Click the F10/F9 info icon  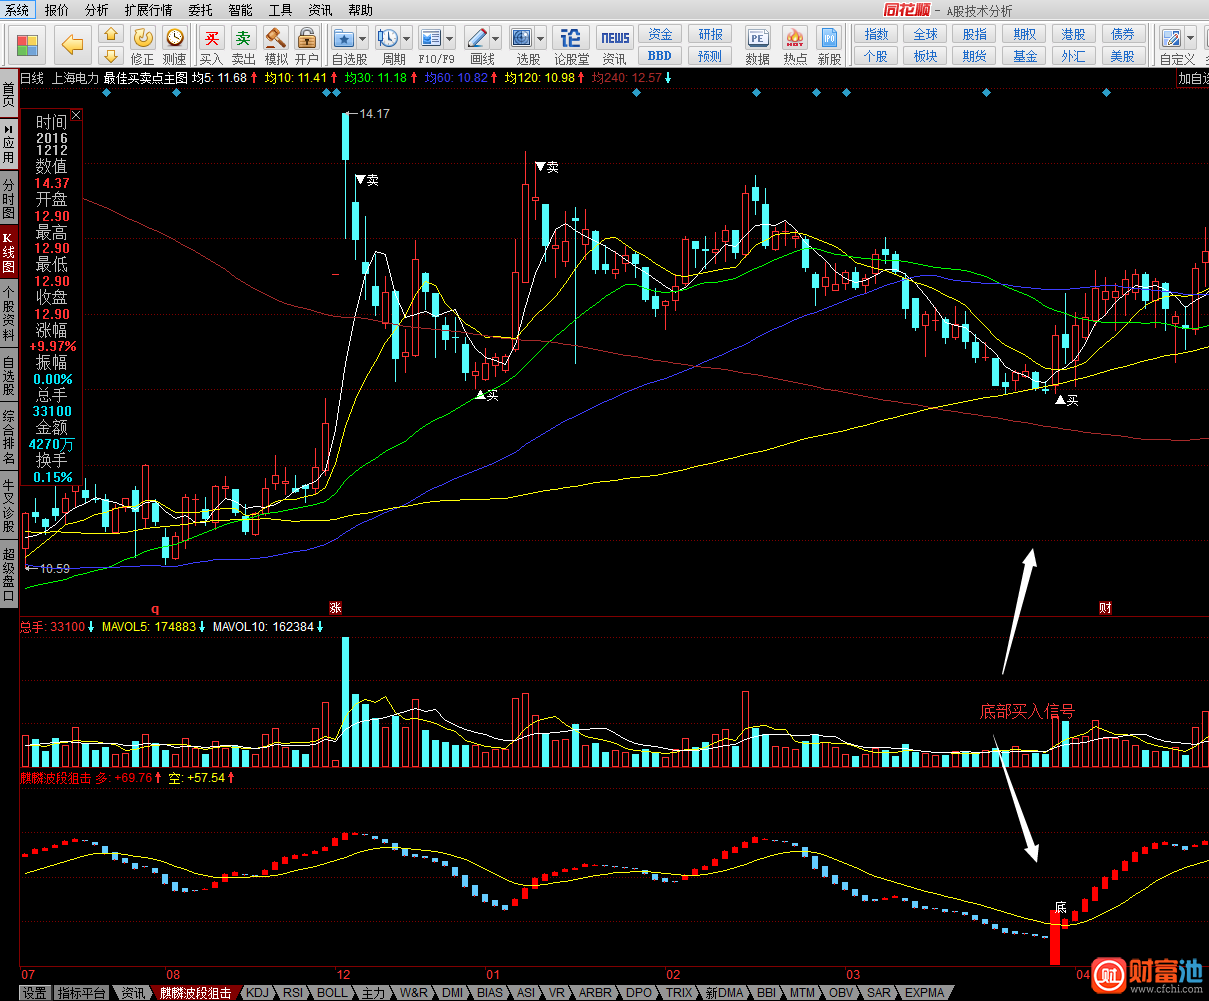click(x=431, y=38)
